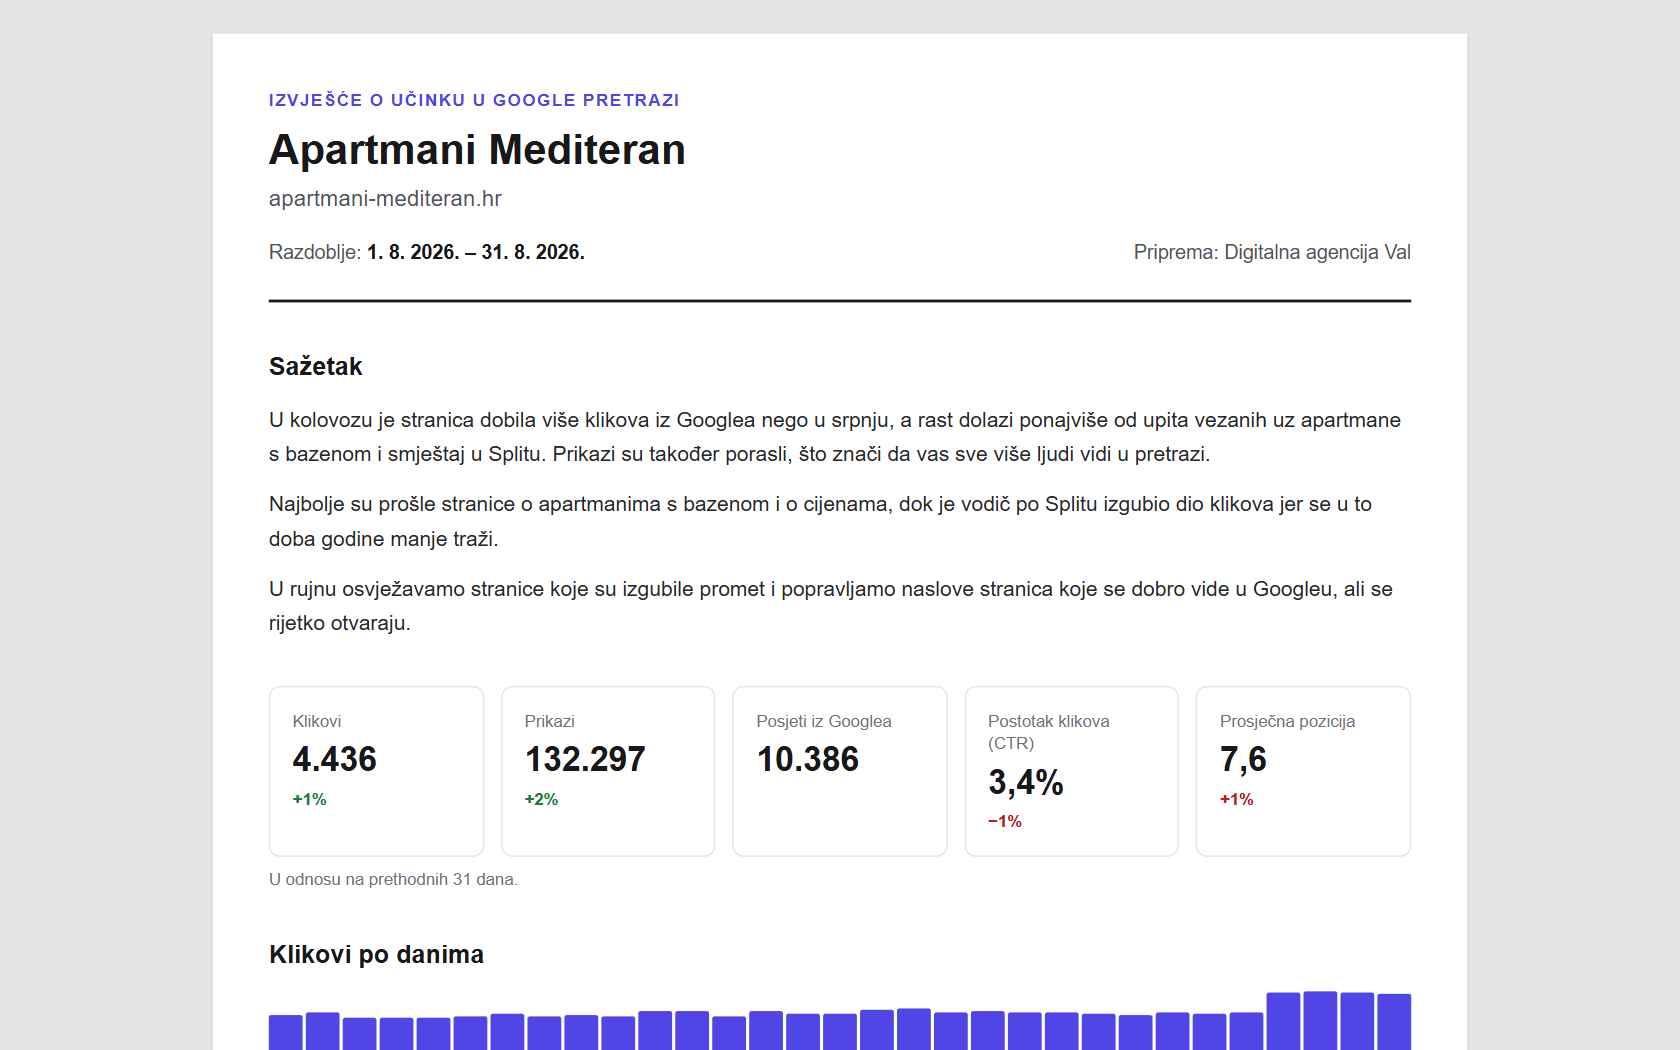Click the +1% change under Klikovi
Viewport: 1680px width, 1050px height.
[309, 799]
